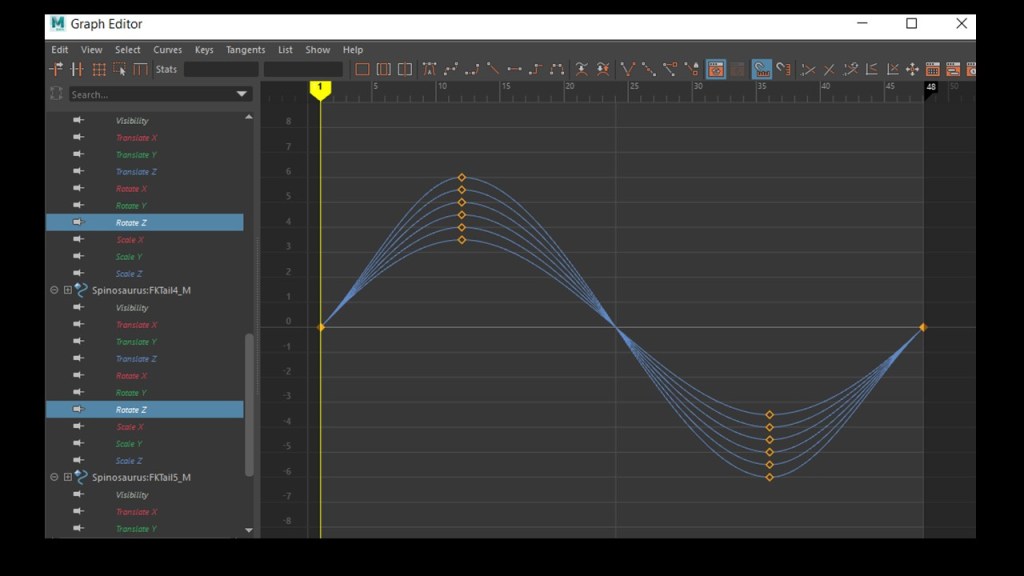Click the yellow frame 1 time marker
Image resolution: width=1024 pixels, height=576 pixels.
pyautogui.click(x=320, y=89)
